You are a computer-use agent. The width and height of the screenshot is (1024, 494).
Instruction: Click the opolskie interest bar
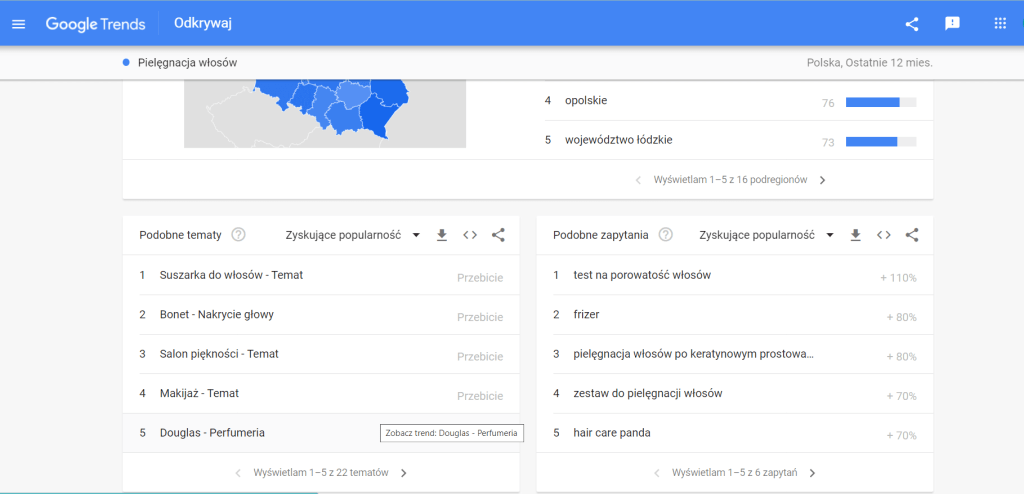(881, 102)
